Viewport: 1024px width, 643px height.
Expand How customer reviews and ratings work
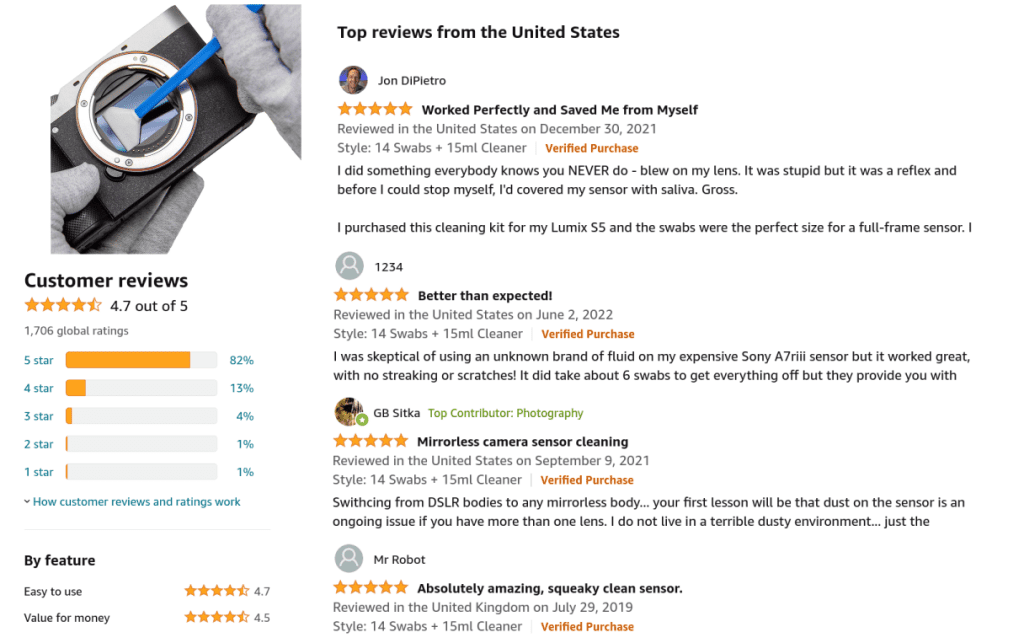(136, 501)
